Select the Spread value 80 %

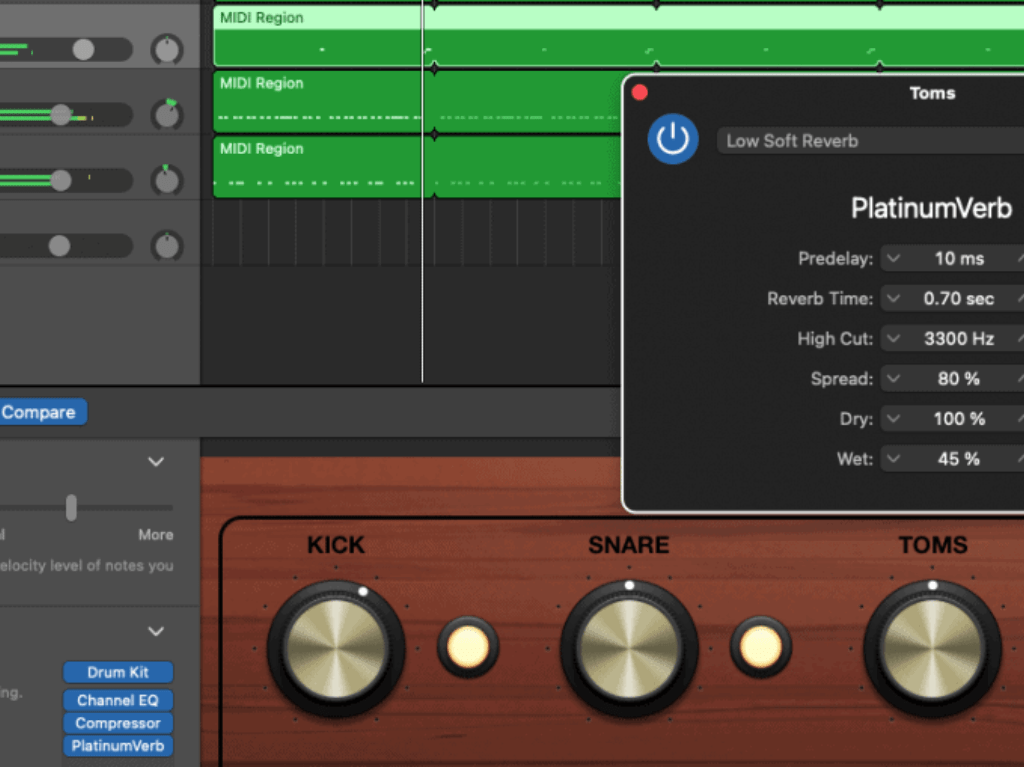click(959, 379)
